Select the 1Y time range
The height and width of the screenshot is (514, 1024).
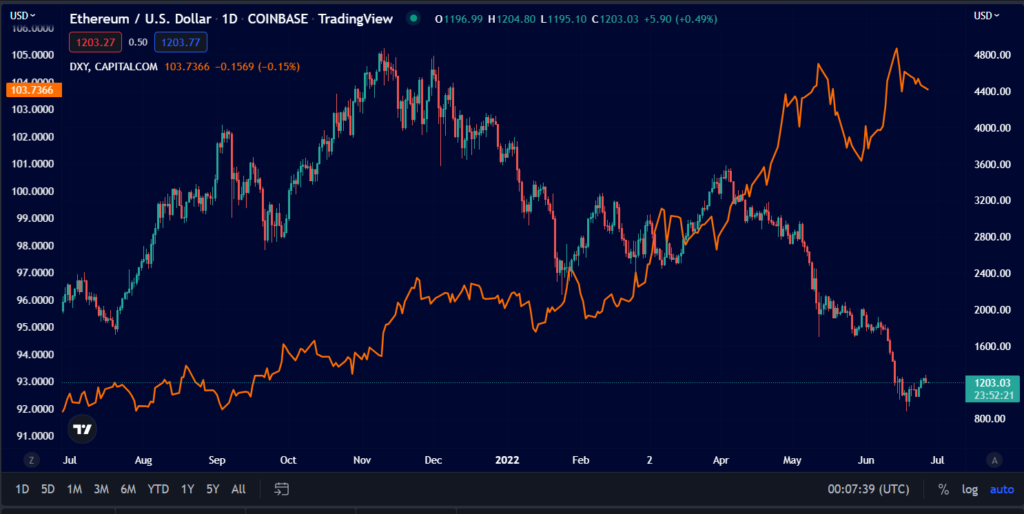click(x=187, y=489)
